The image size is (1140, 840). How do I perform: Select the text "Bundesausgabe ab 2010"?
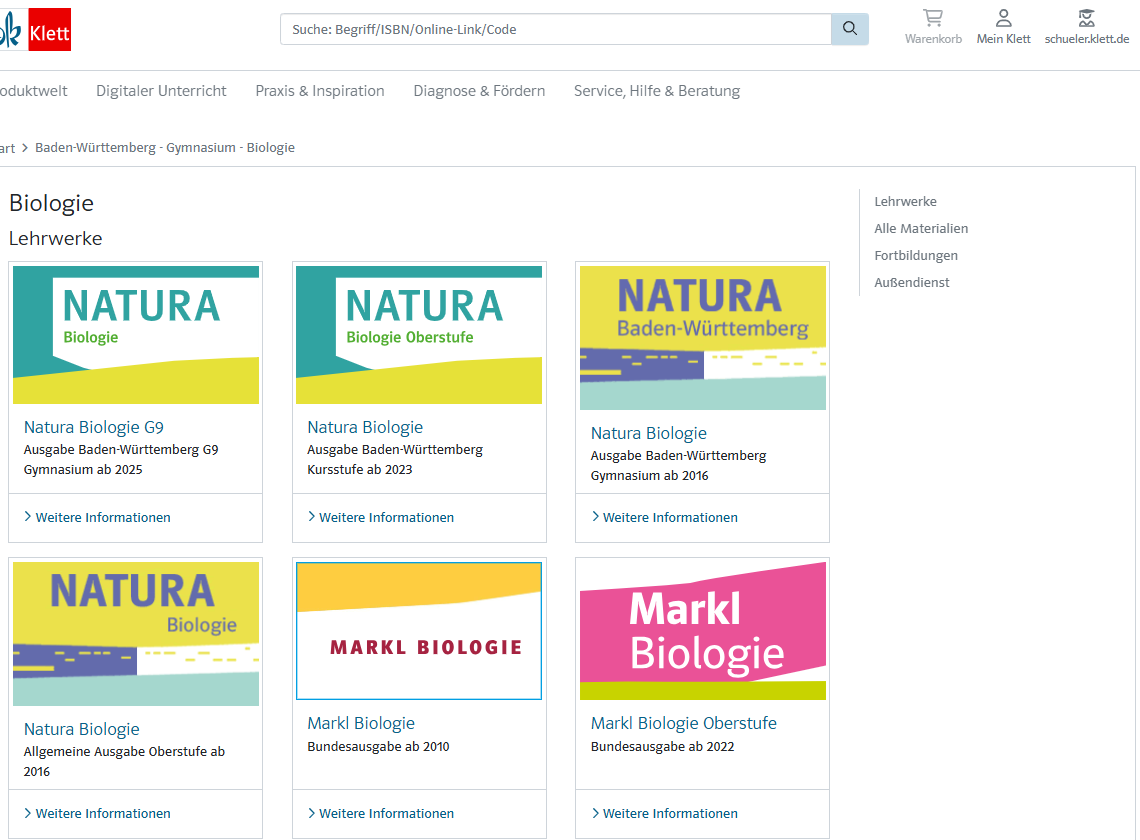tap(378, 746)
